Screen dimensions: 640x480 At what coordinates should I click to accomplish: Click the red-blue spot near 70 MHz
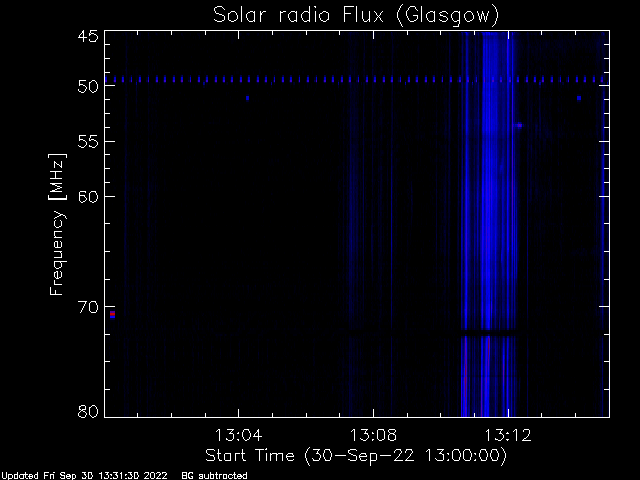pos(112,314)
